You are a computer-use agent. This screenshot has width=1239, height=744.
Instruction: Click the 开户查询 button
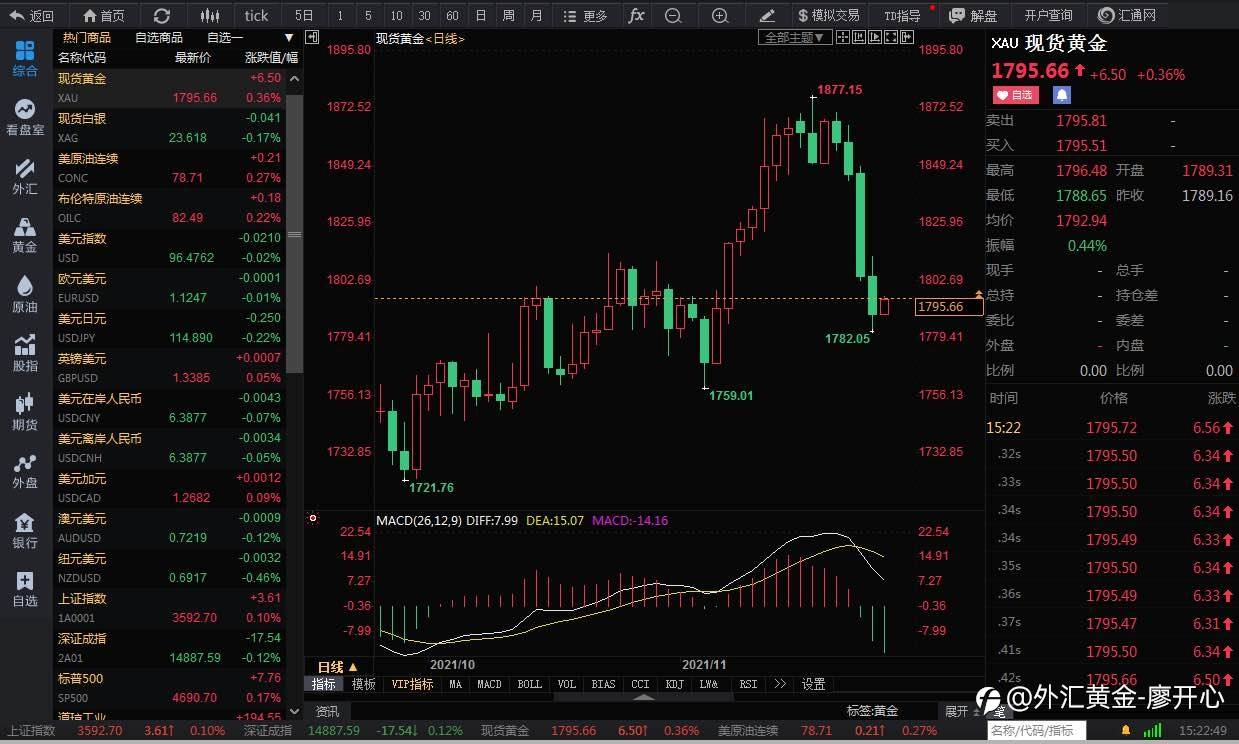point(1048,15)
